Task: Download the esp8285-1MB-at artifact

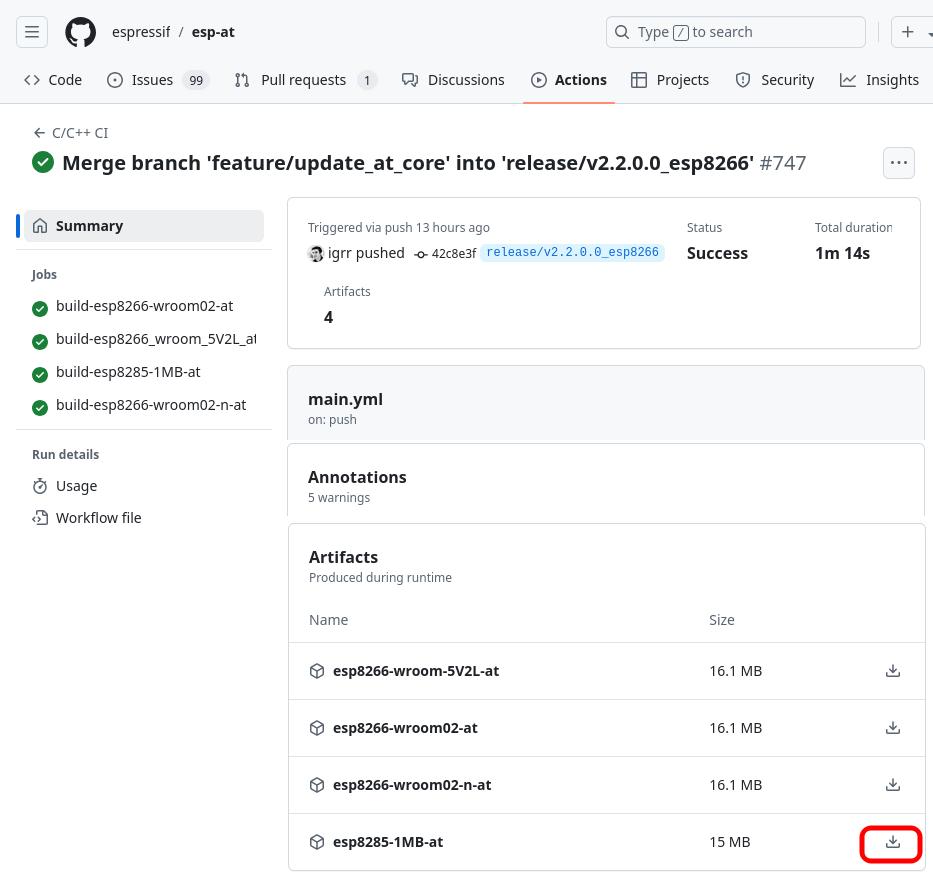Action: [x=892, y=843]
